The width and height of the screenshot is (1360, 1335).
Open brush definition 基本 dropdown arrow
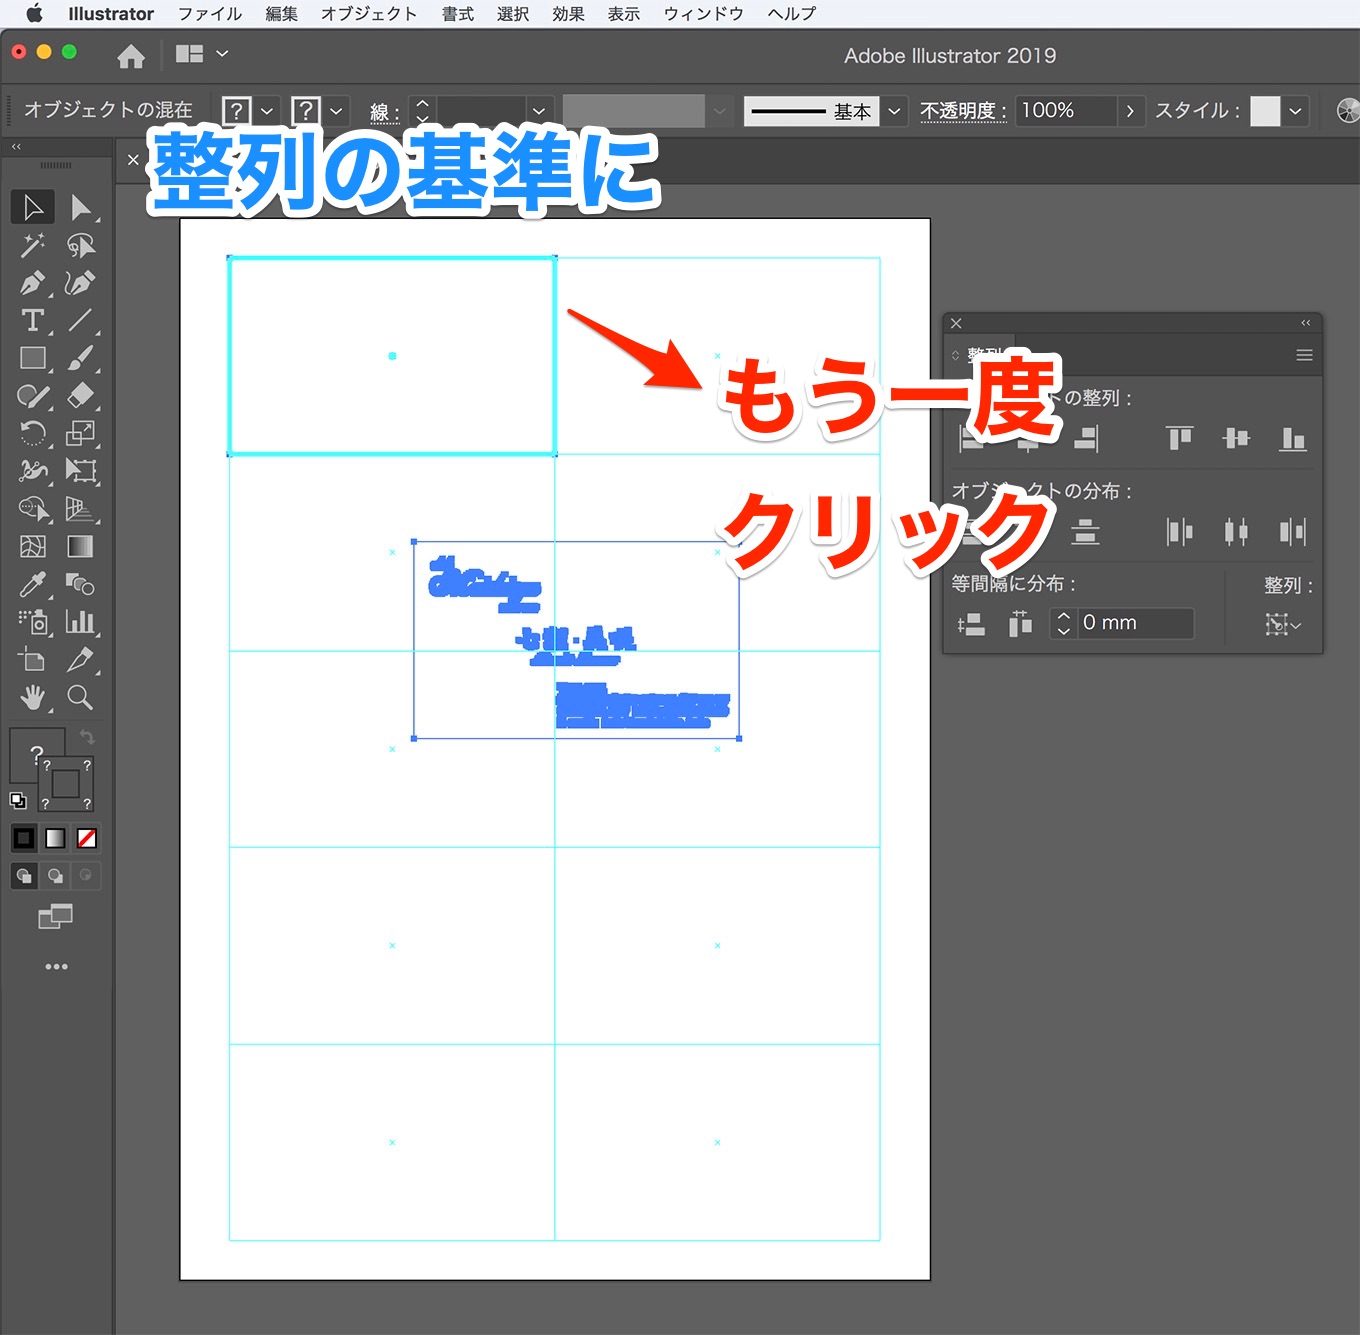894,111
